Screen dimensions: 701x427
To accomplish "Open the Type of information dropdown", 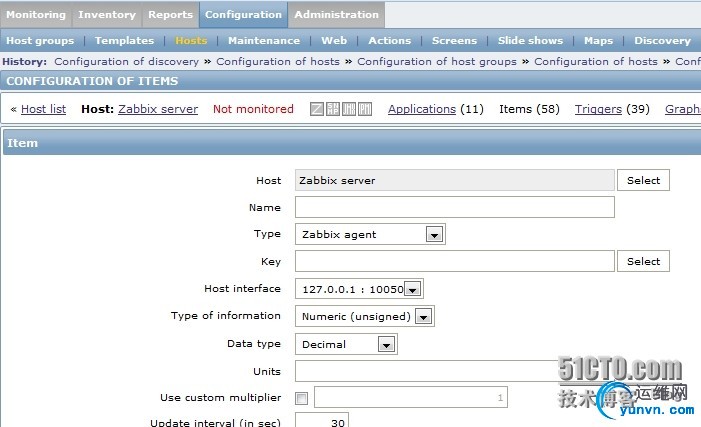I will tap(365, 316).
